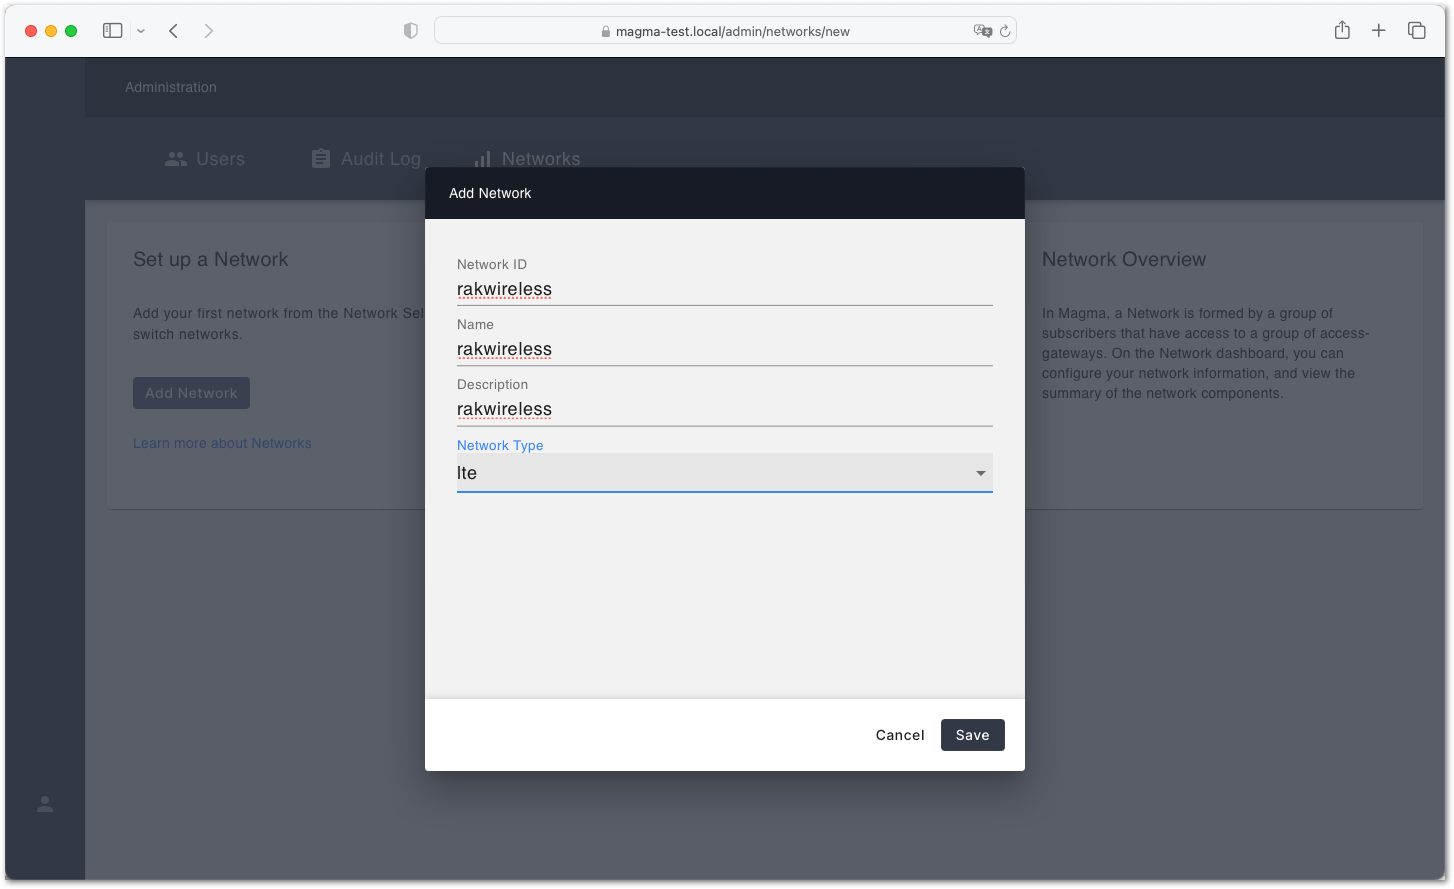Open a new tab with plus icon
Viewport: 1454px width, 889px height.
pos(1379,30)
